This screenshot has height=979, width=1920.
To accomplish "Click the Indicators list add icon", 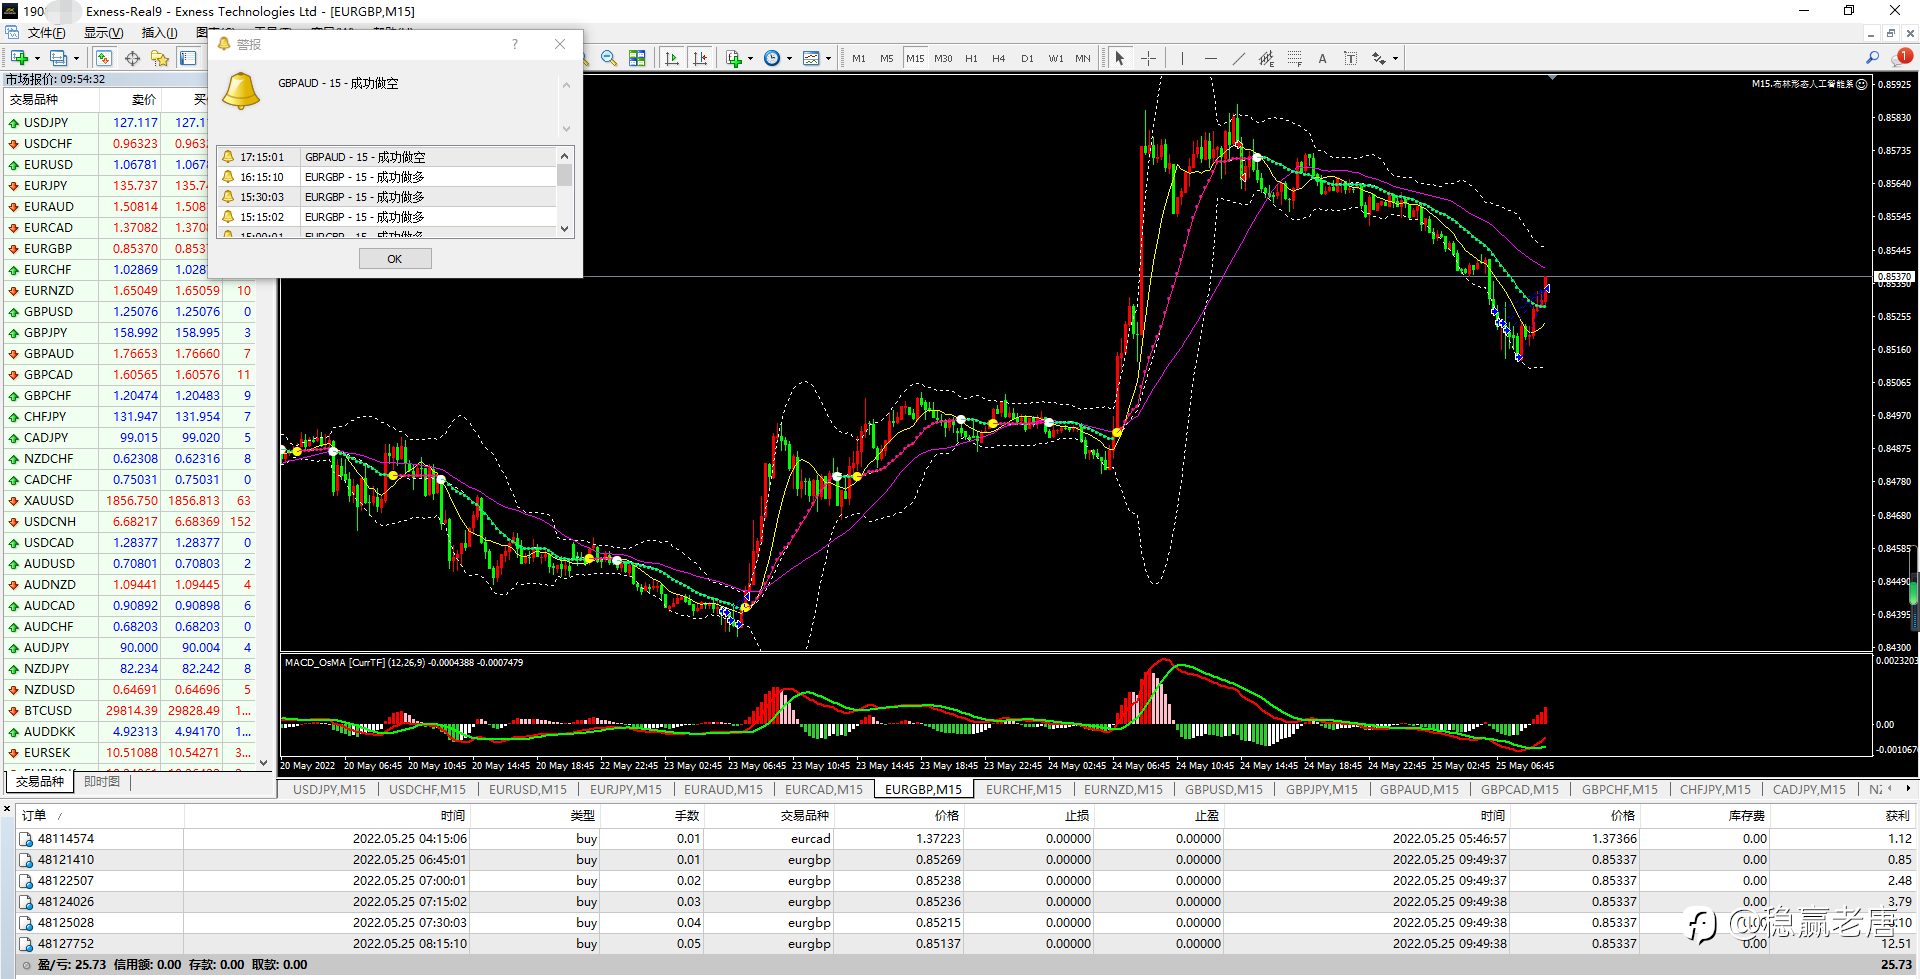I will 734,58.
